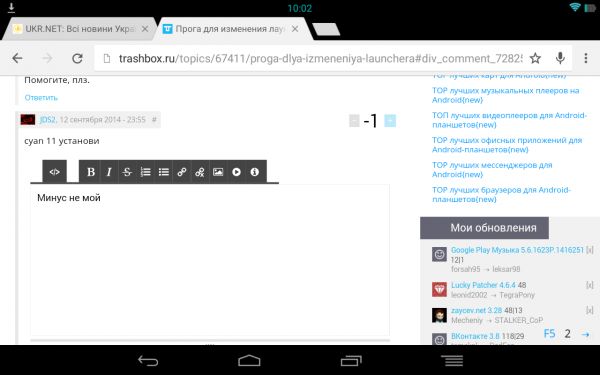Downvote JDS2's comment with minus button
This screenshot has height=375, width=600.
(x=354, y=121)
